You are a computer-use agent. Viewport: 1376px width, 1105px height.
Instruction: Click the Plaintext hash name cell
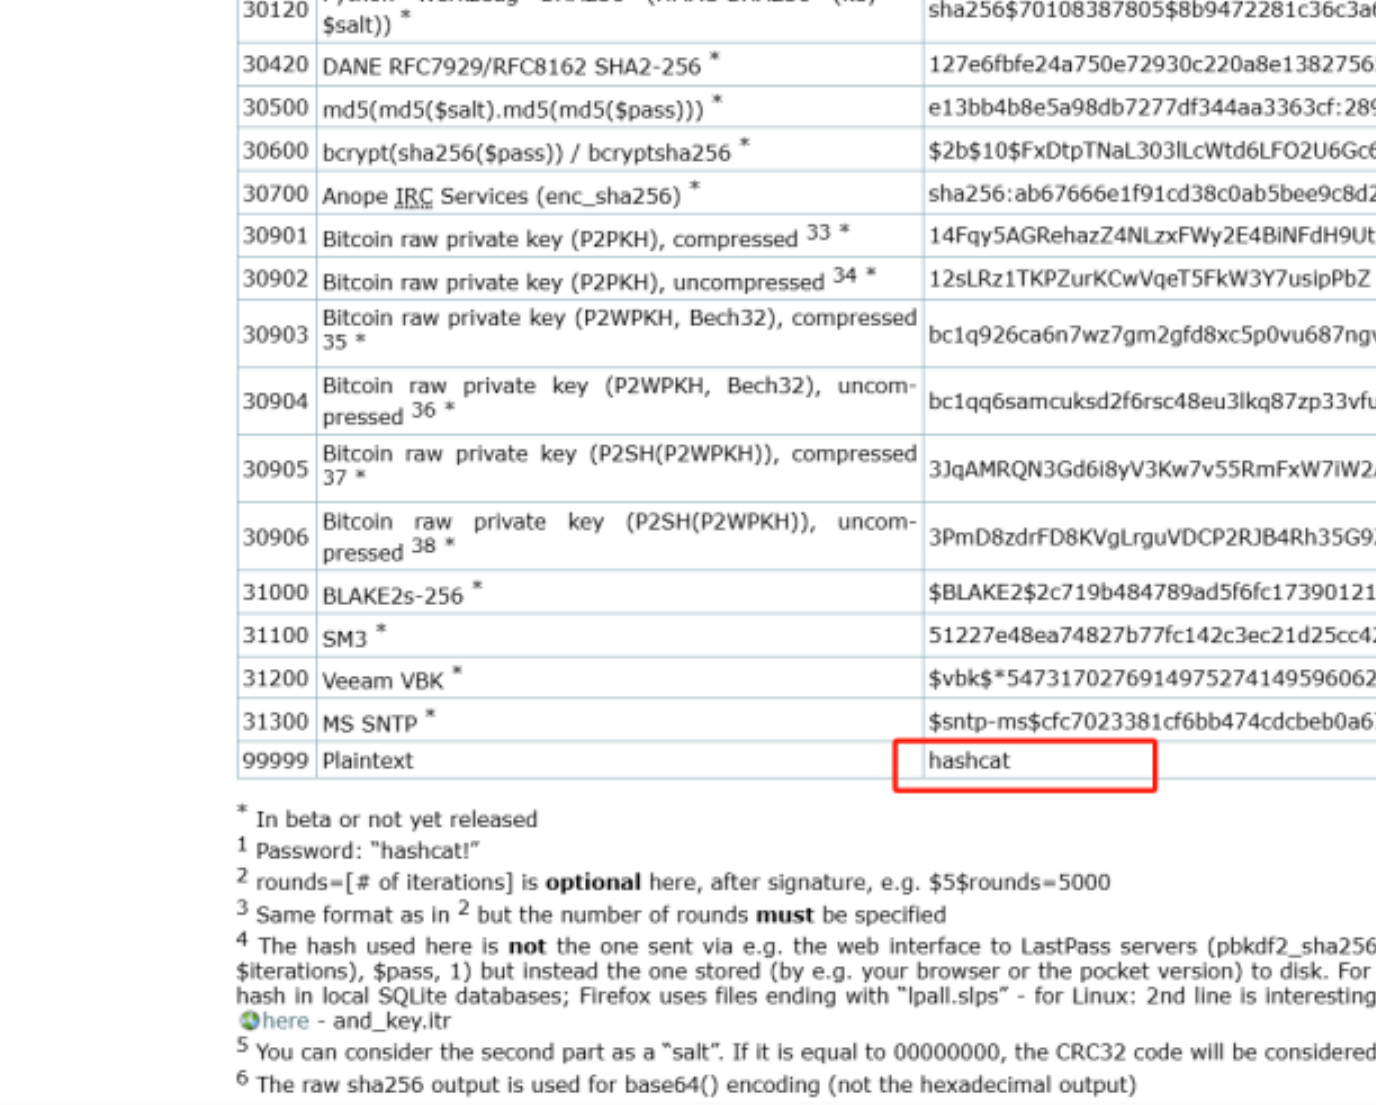click(367, 761)
